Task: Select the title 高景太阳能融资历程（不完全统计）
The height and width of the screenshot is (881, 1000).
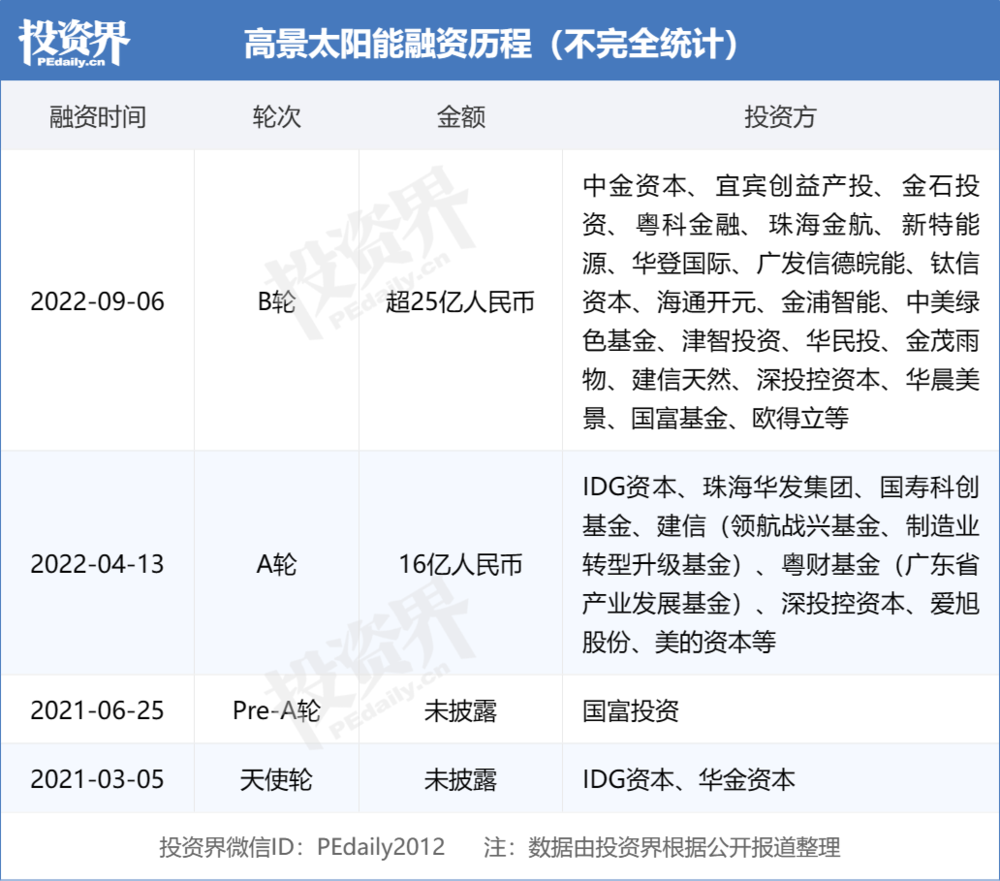Action: click(491, 45)
